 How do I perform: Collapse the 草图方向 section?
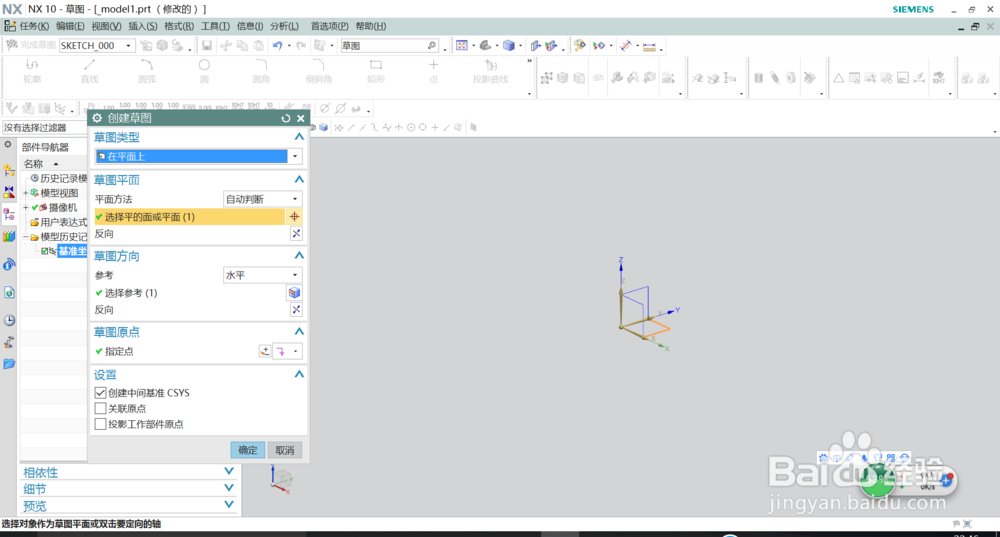[x=298, y=256]
